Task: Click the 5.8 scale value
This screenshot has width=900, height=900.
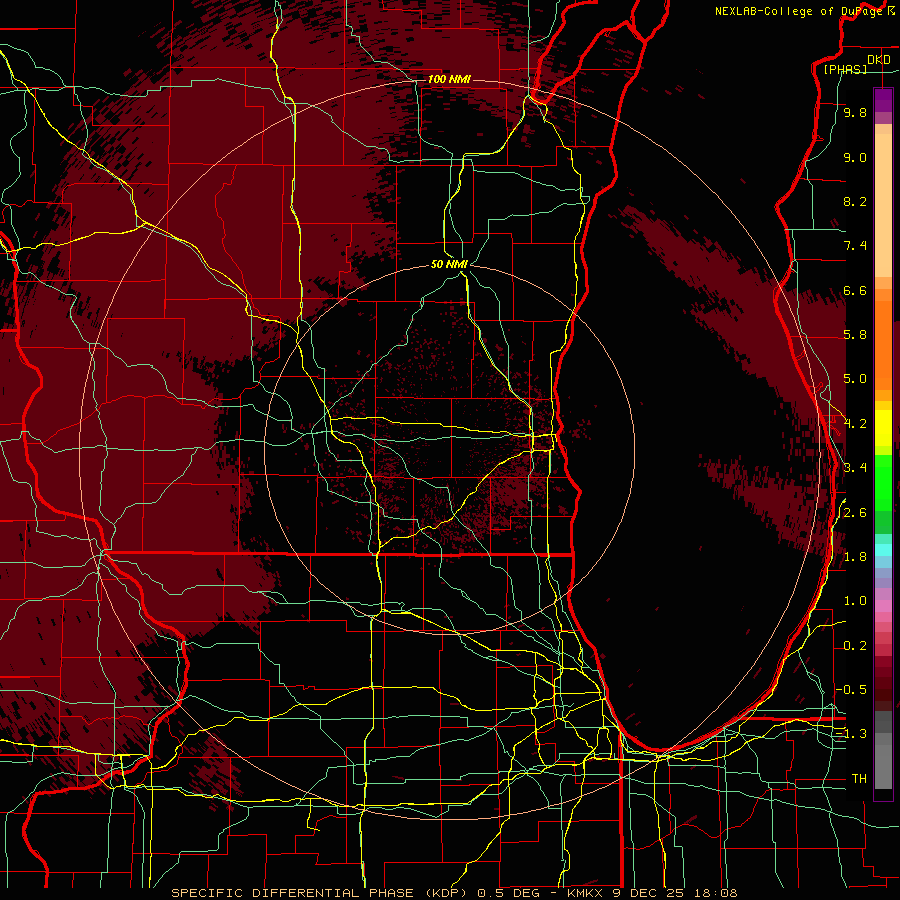Action: 855,335
